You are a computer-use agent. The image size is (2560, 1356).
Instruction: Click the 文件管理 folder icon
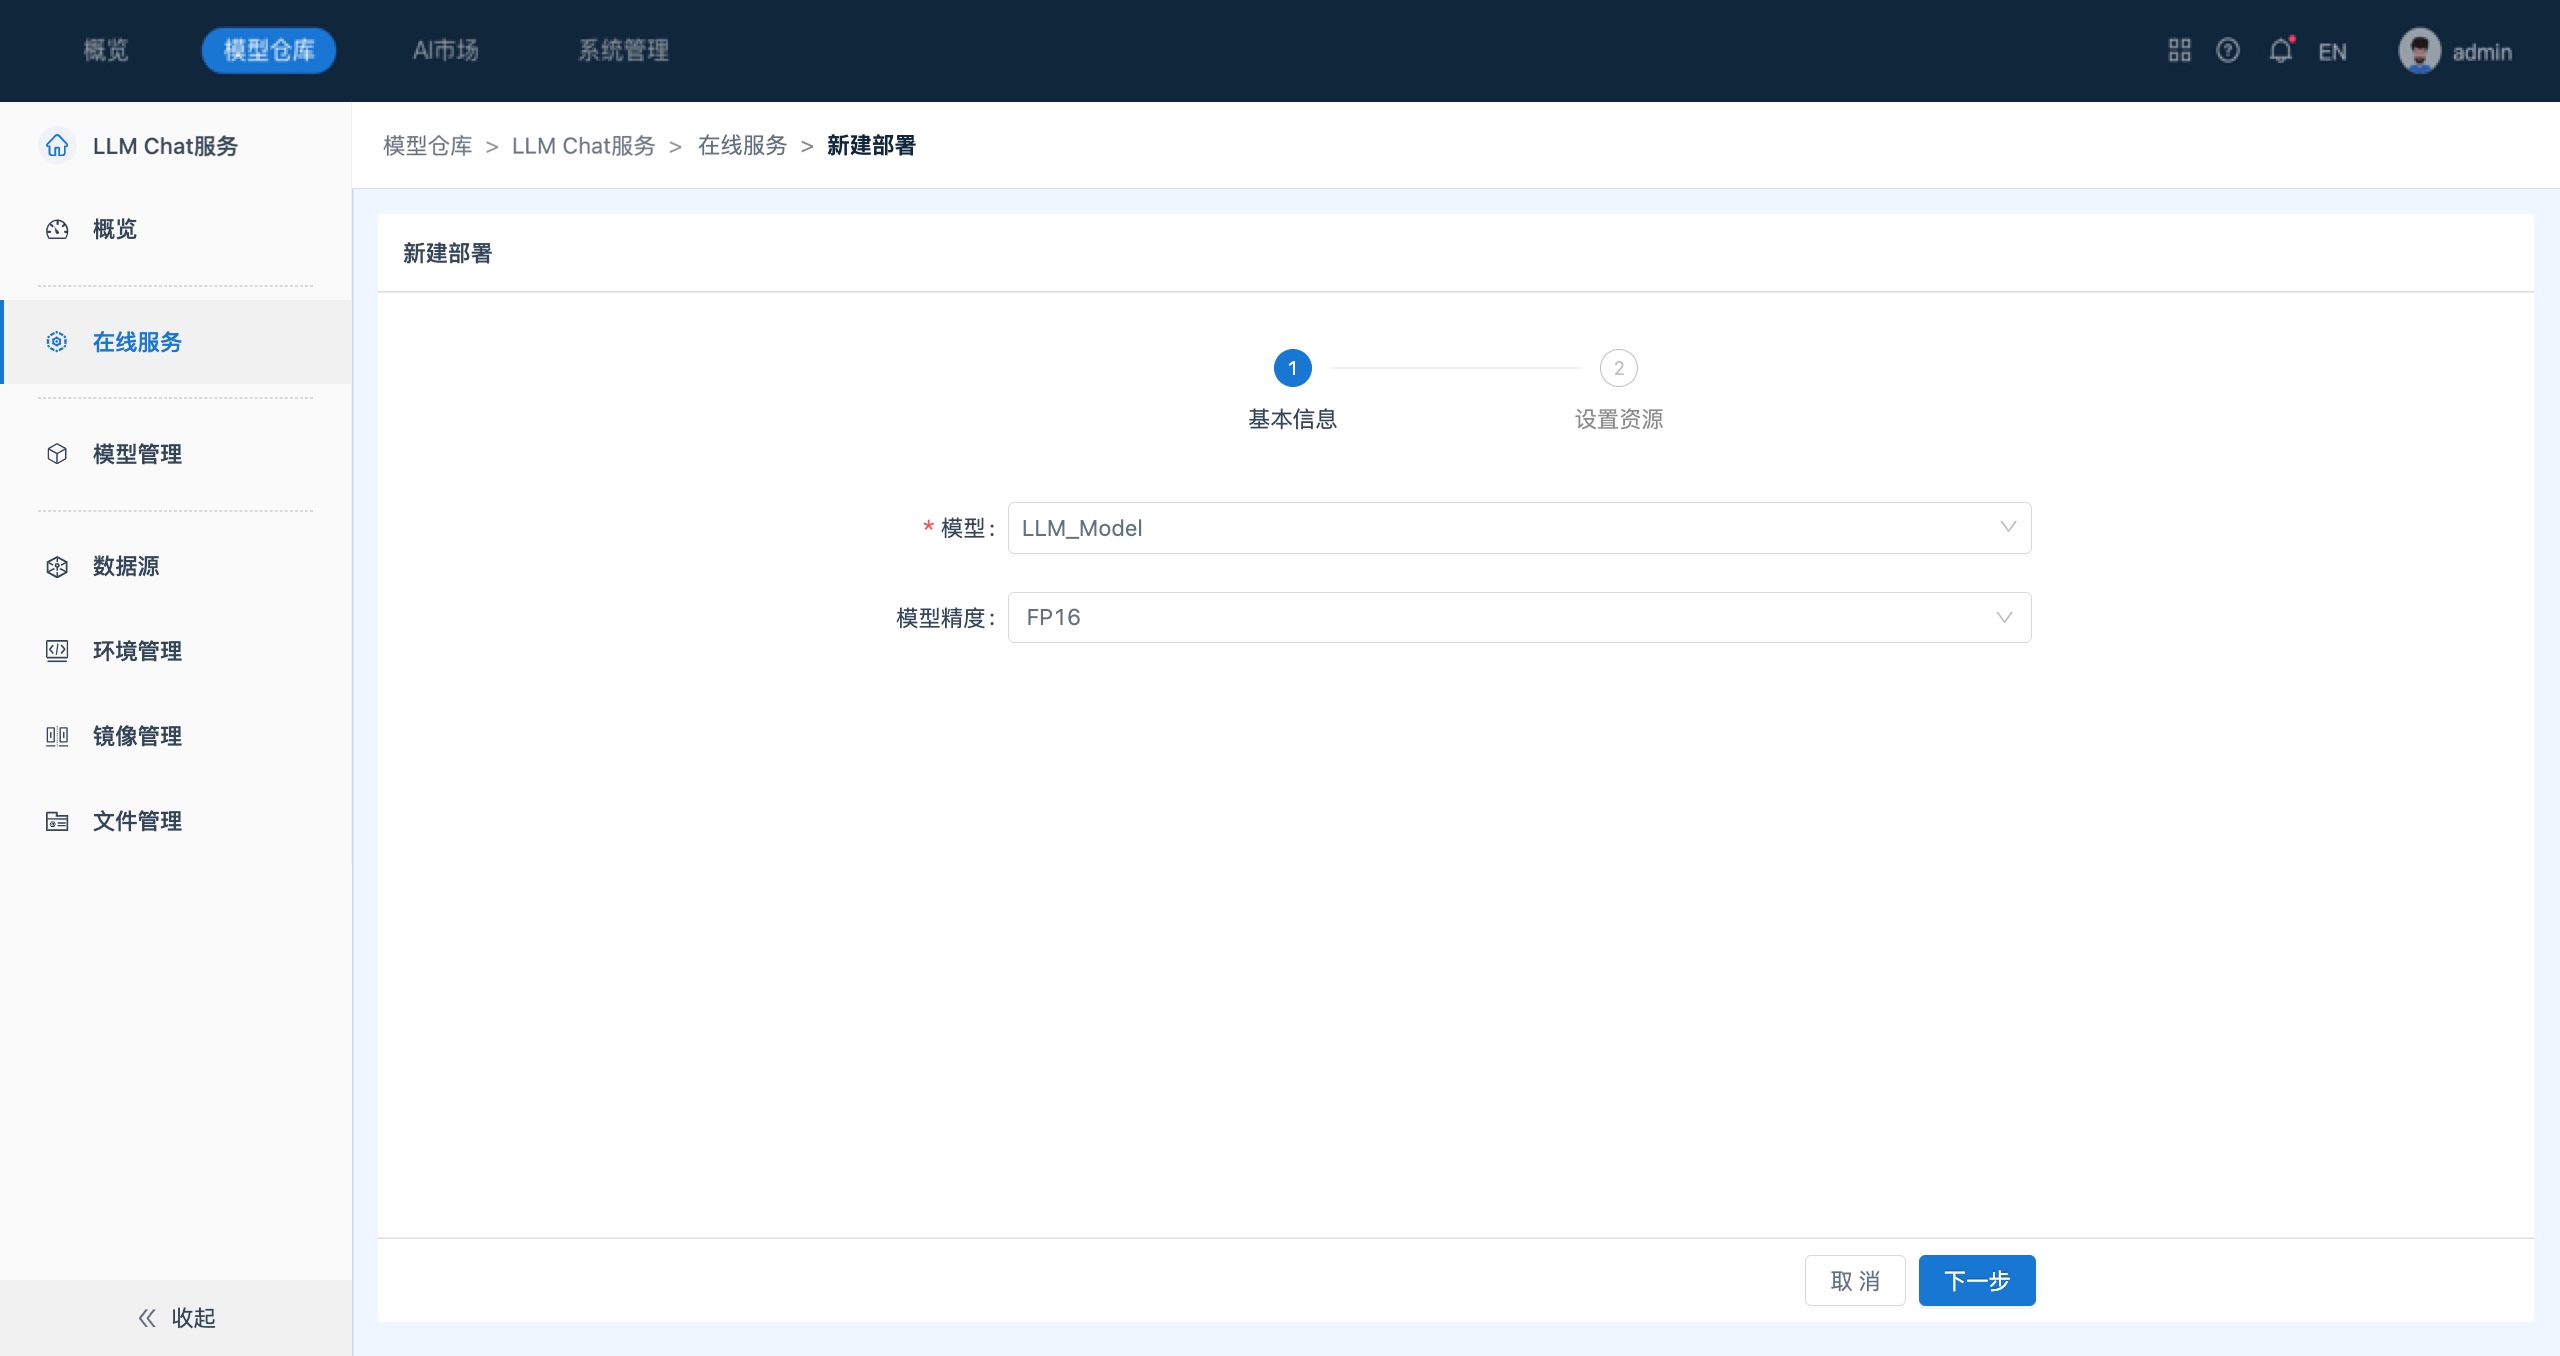[x=57, y=821]
